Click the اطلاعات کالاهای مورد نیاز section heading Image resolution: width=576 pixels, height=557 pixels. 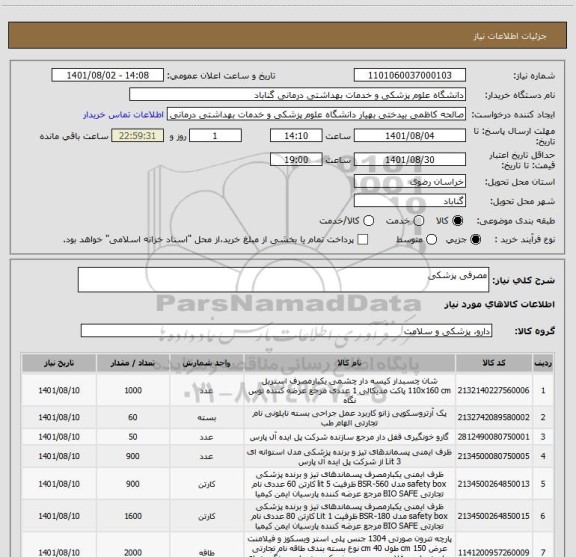500,305
